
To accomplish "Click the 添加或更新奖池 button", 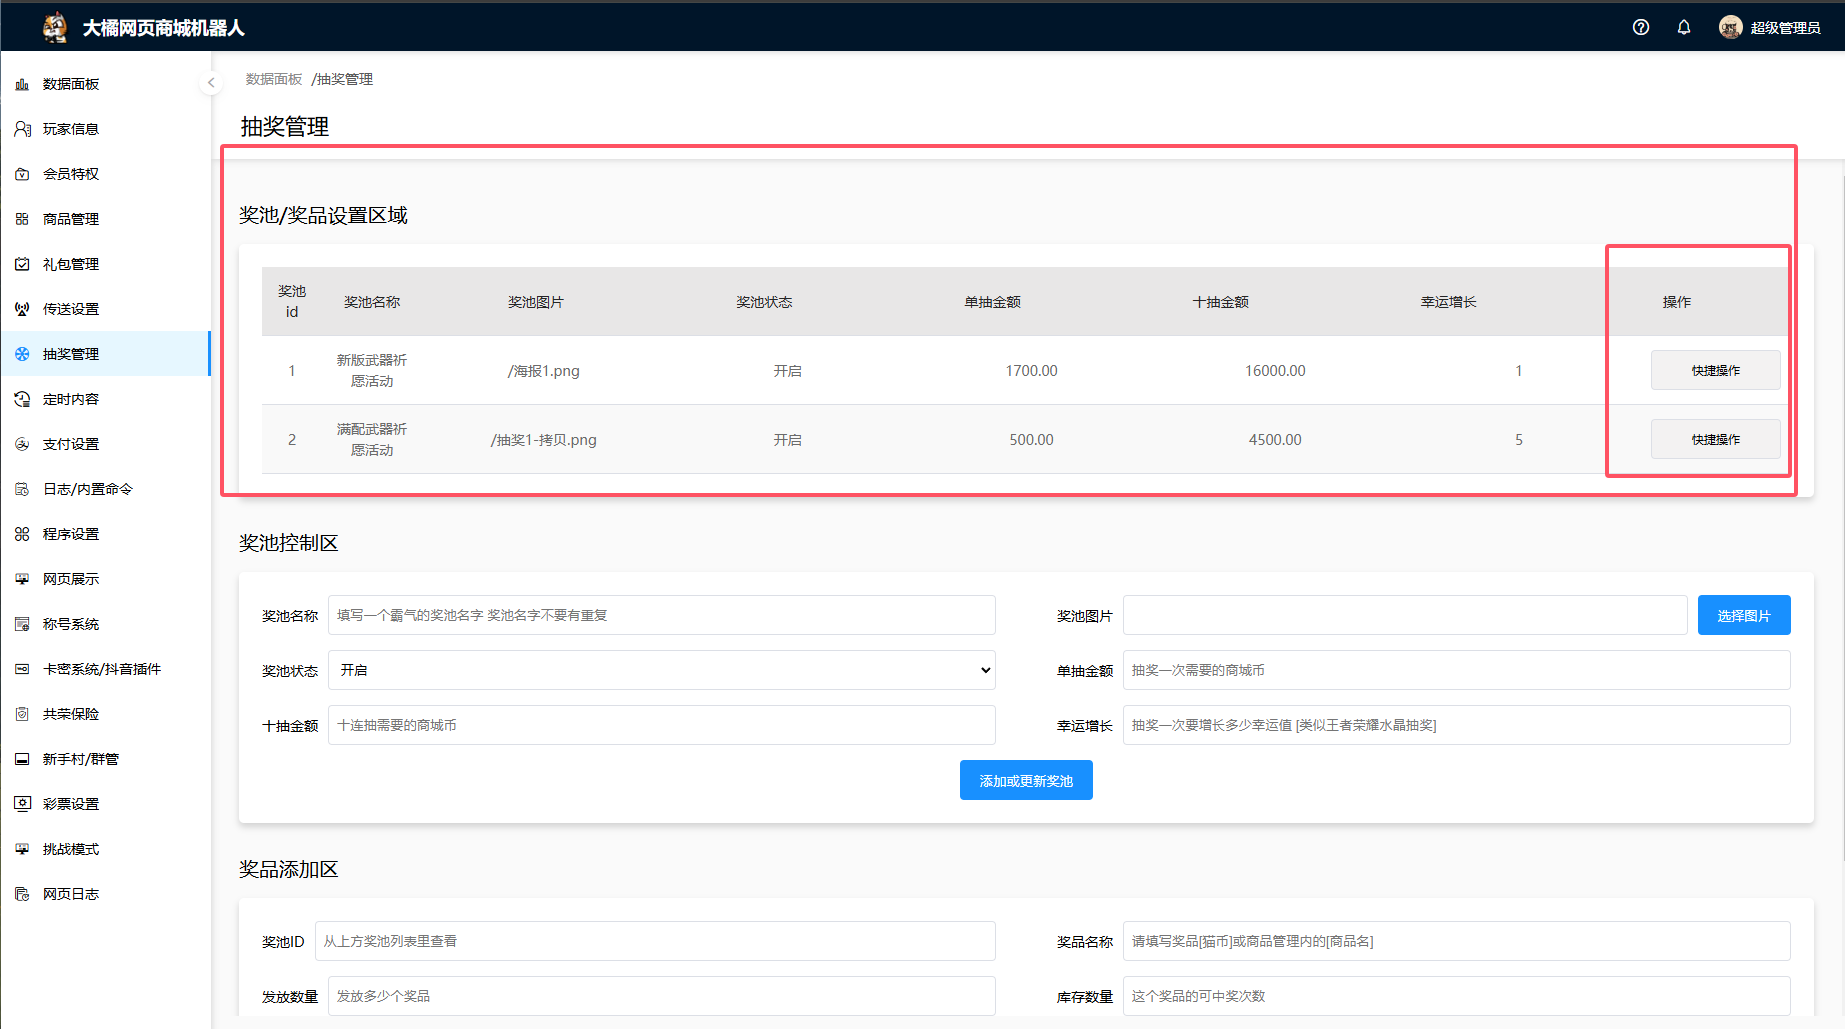I will tap(1025, 780).
